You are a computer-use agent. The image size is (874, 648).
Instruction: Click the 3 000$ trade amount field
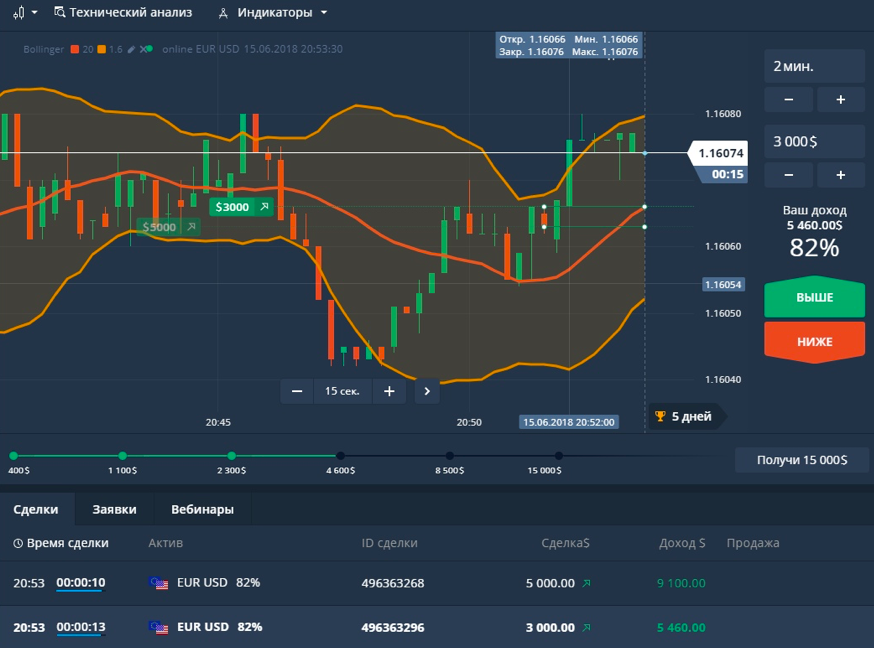[814, 142]
